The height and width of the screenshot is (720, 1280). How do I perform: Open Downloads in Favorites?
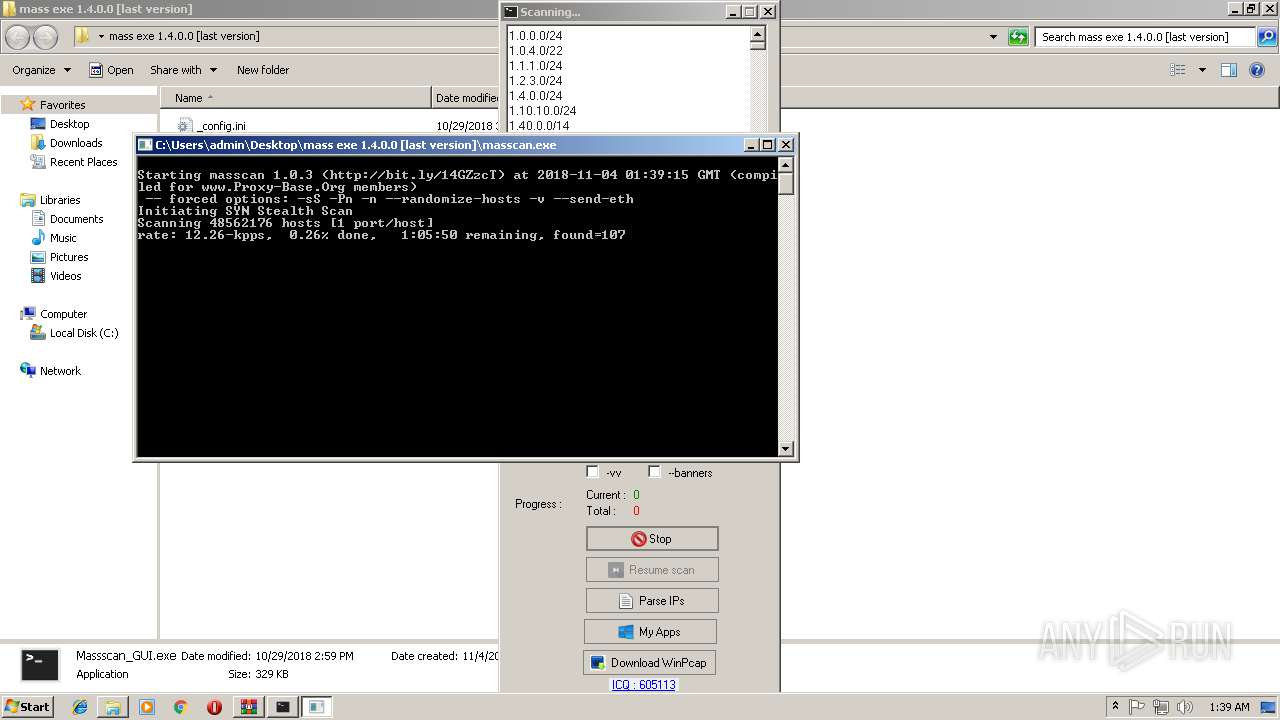point(76,143)
